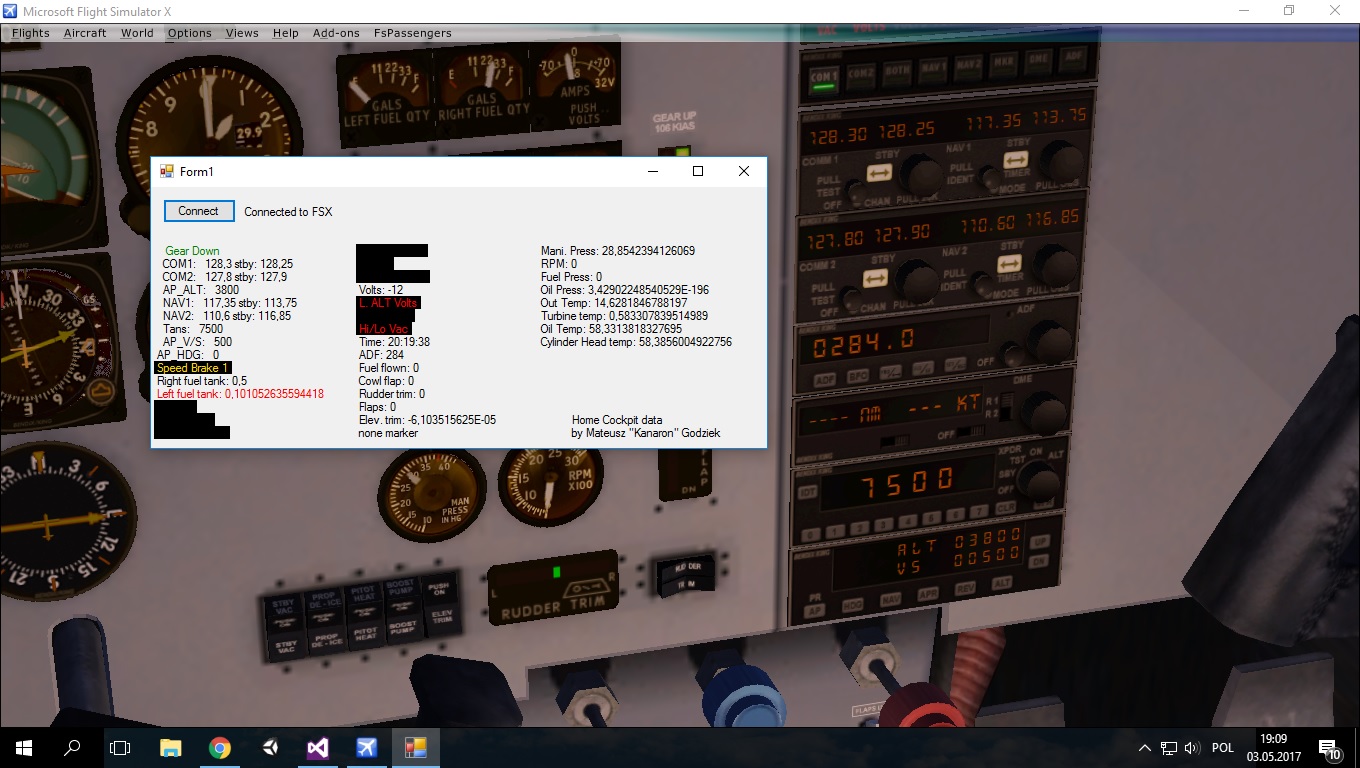Open the Flights menu

click(31, 33)
